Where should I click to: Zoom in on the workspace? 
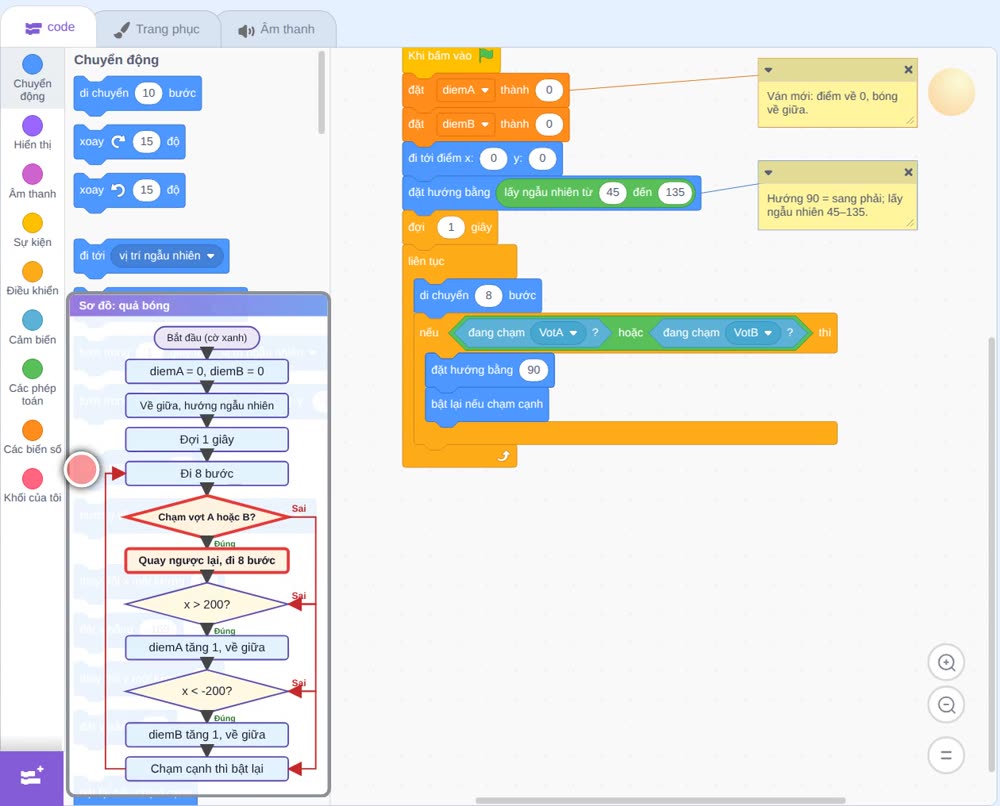[x=946, y=663]
